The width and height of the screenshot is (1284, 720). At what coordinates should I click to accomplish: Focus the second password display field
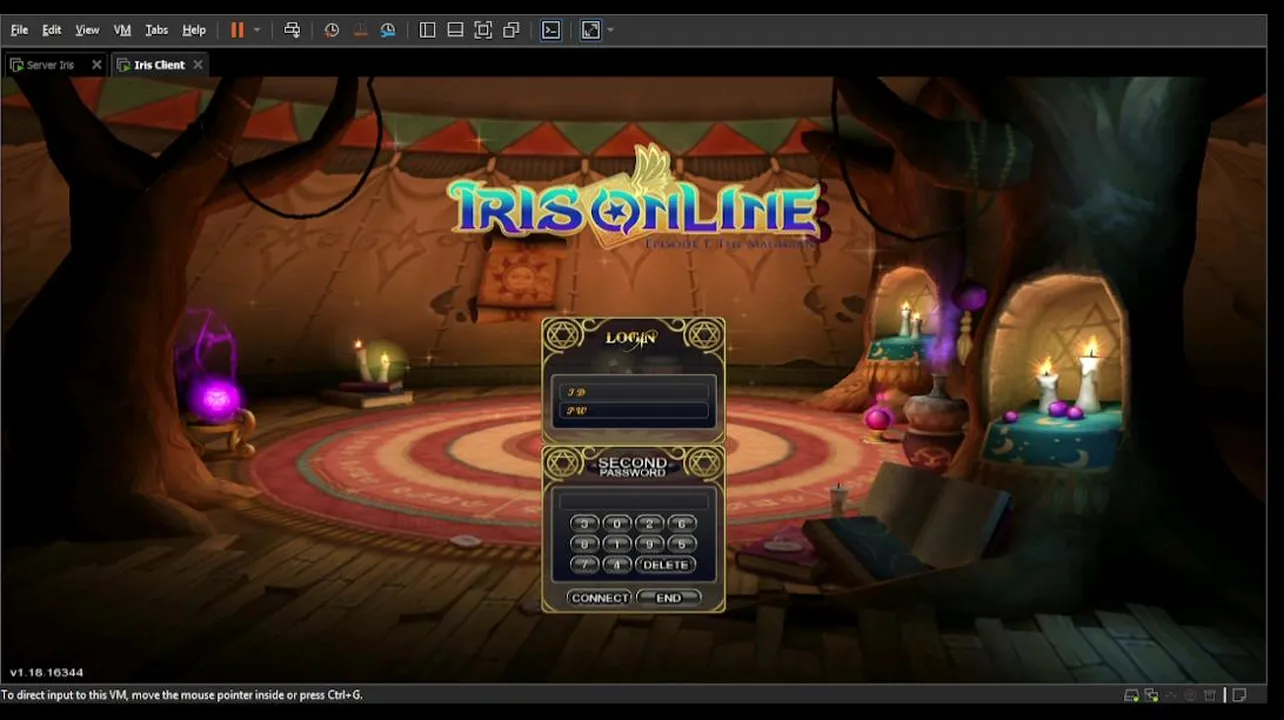(633, 500)
